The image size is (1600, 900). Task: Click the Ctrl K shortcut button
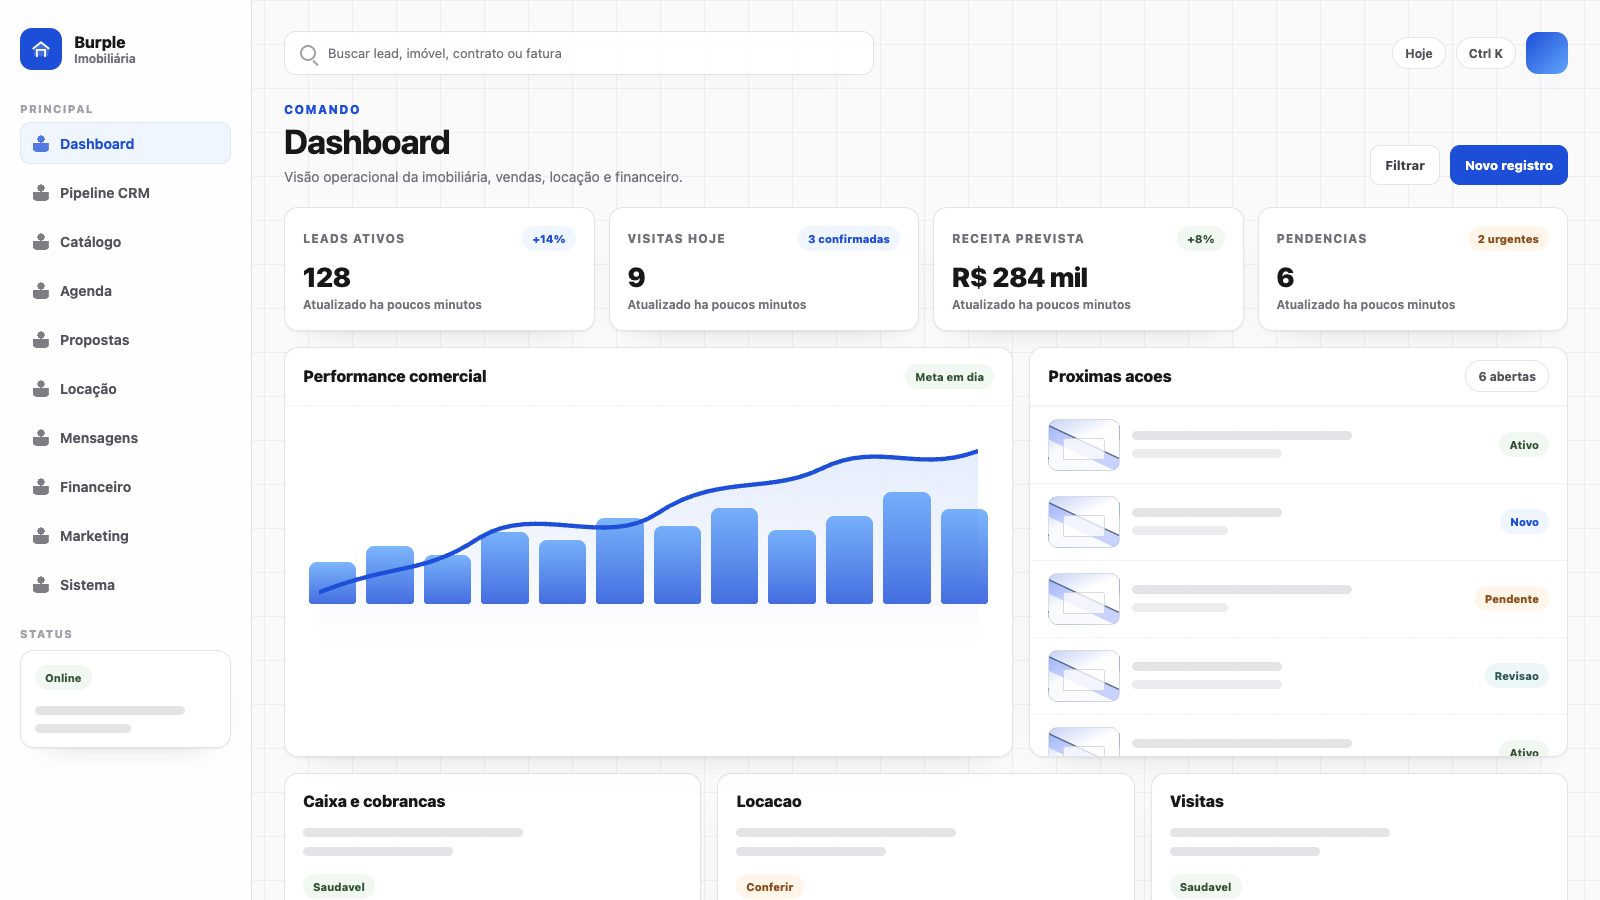(x=1486, y=53)
